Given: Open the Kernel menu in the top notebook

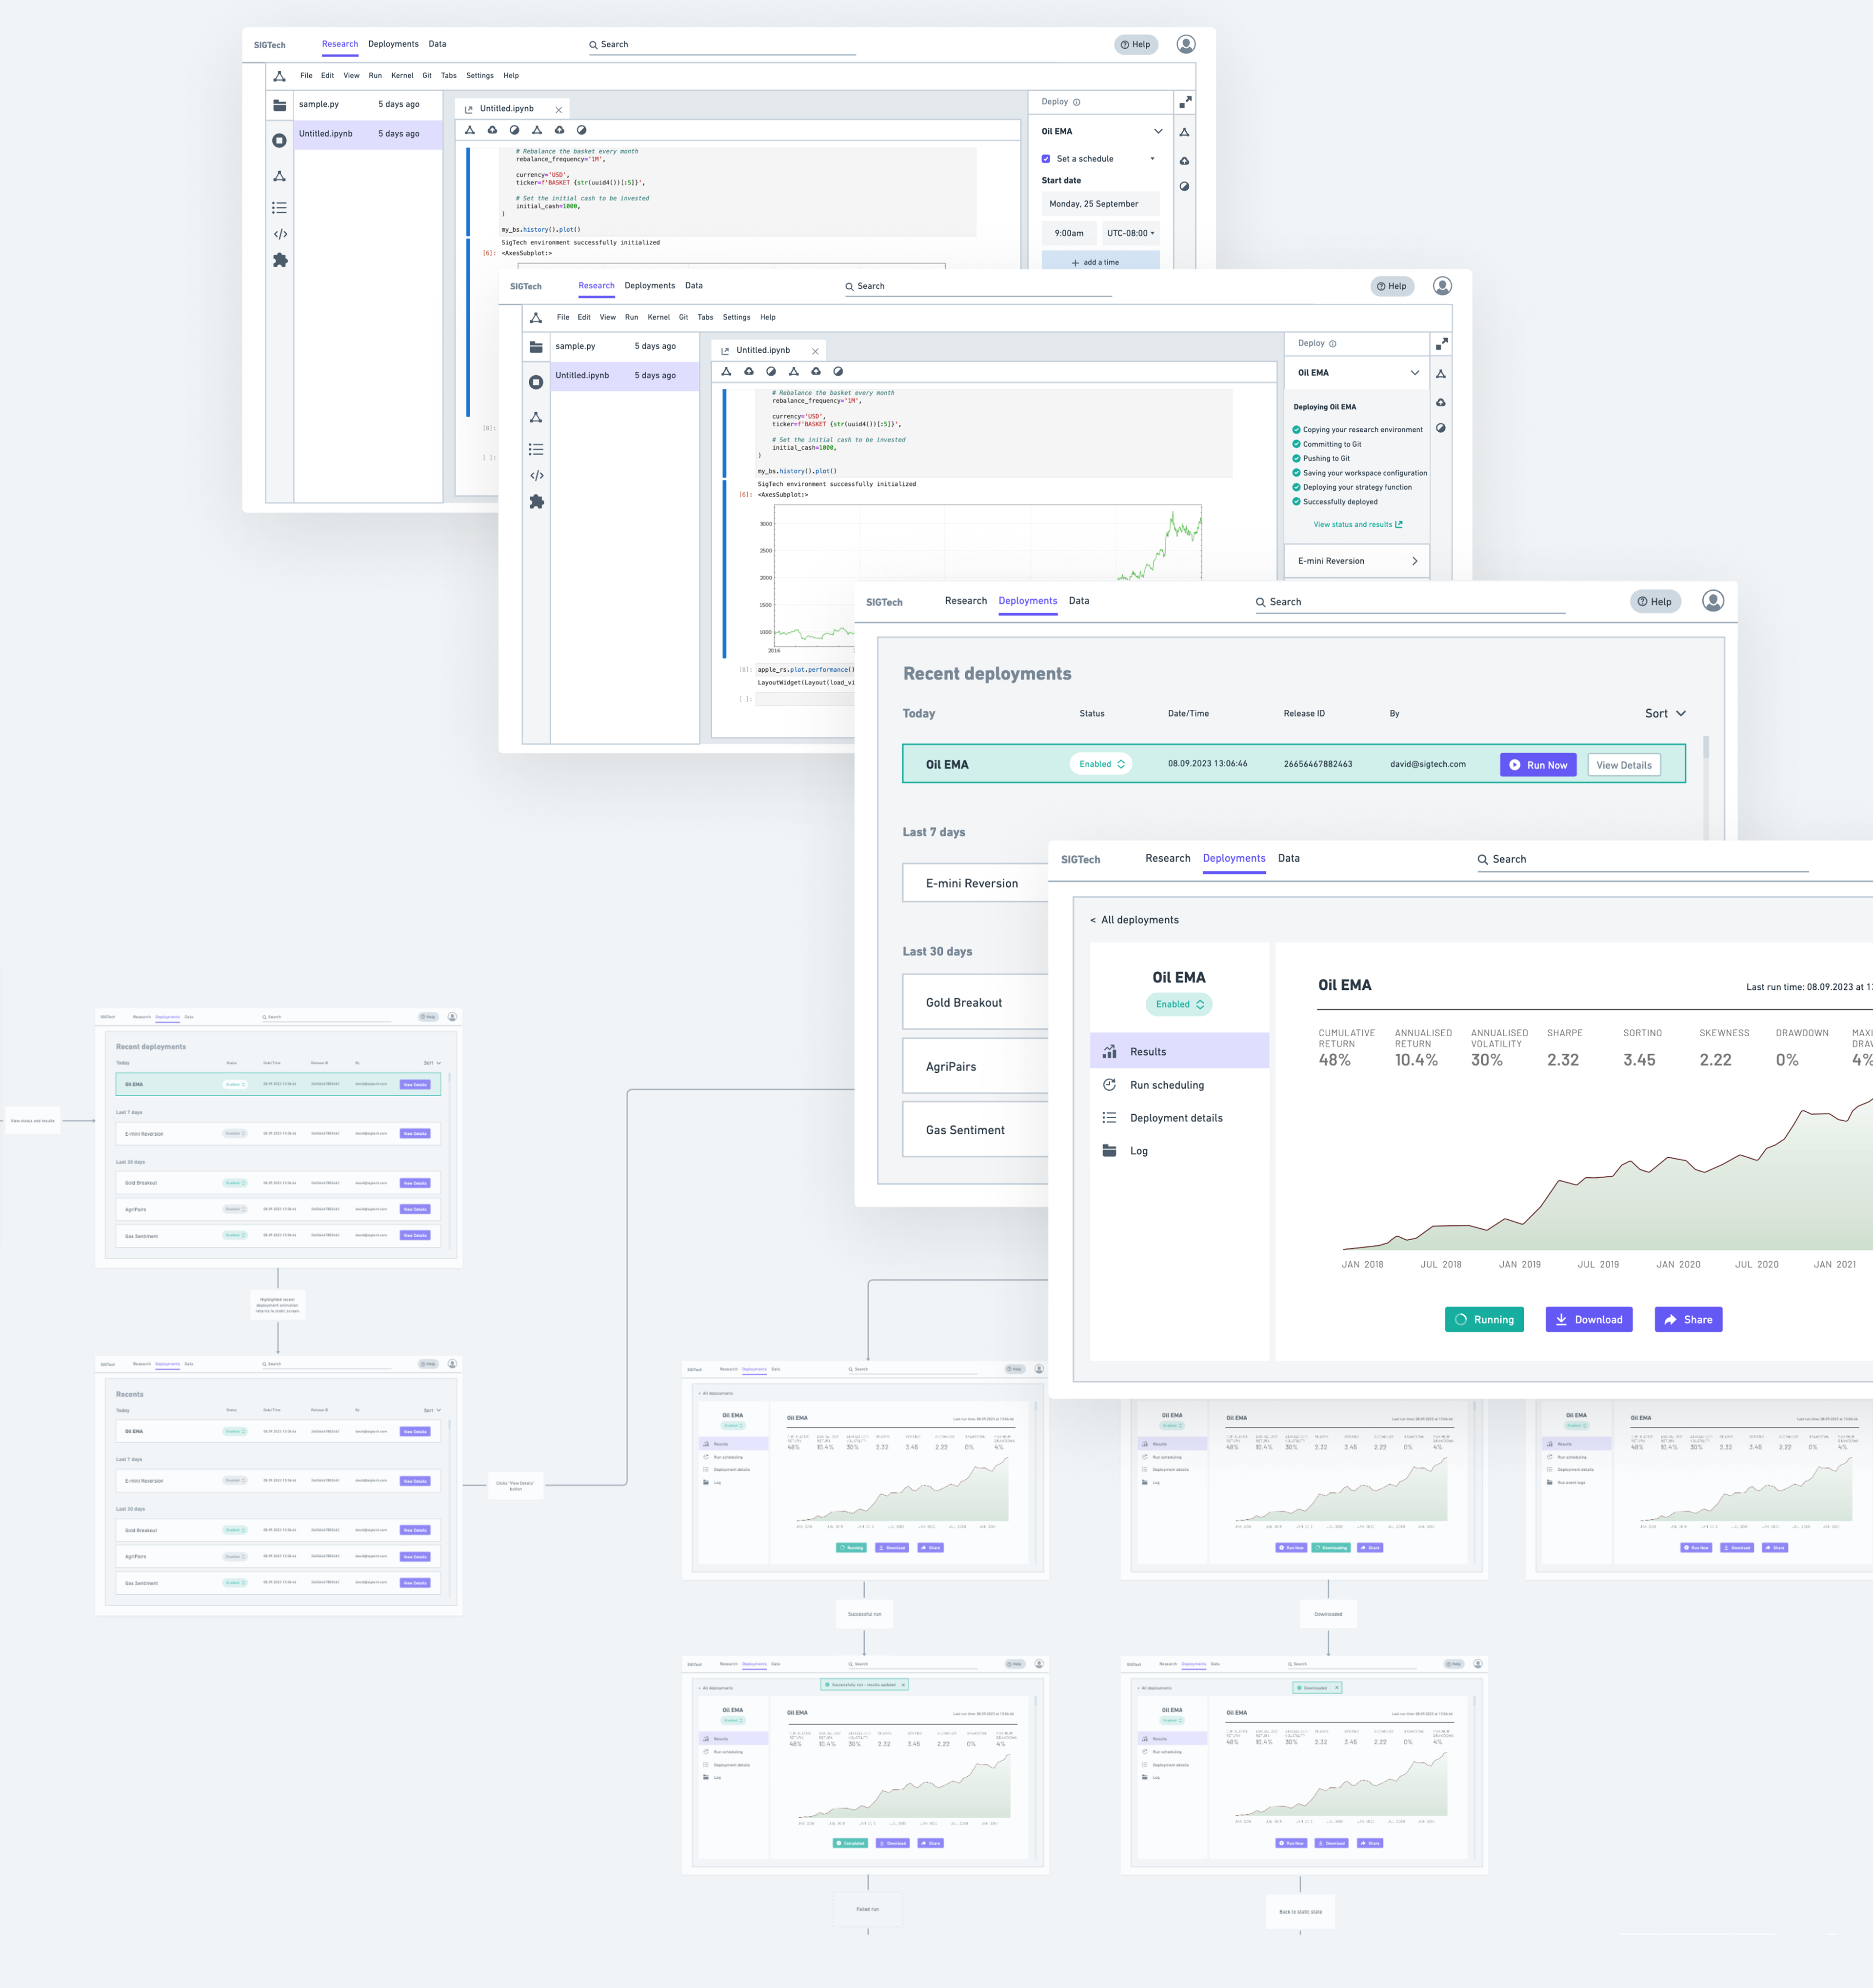Looking at the screenshot, I should (402, 76).
